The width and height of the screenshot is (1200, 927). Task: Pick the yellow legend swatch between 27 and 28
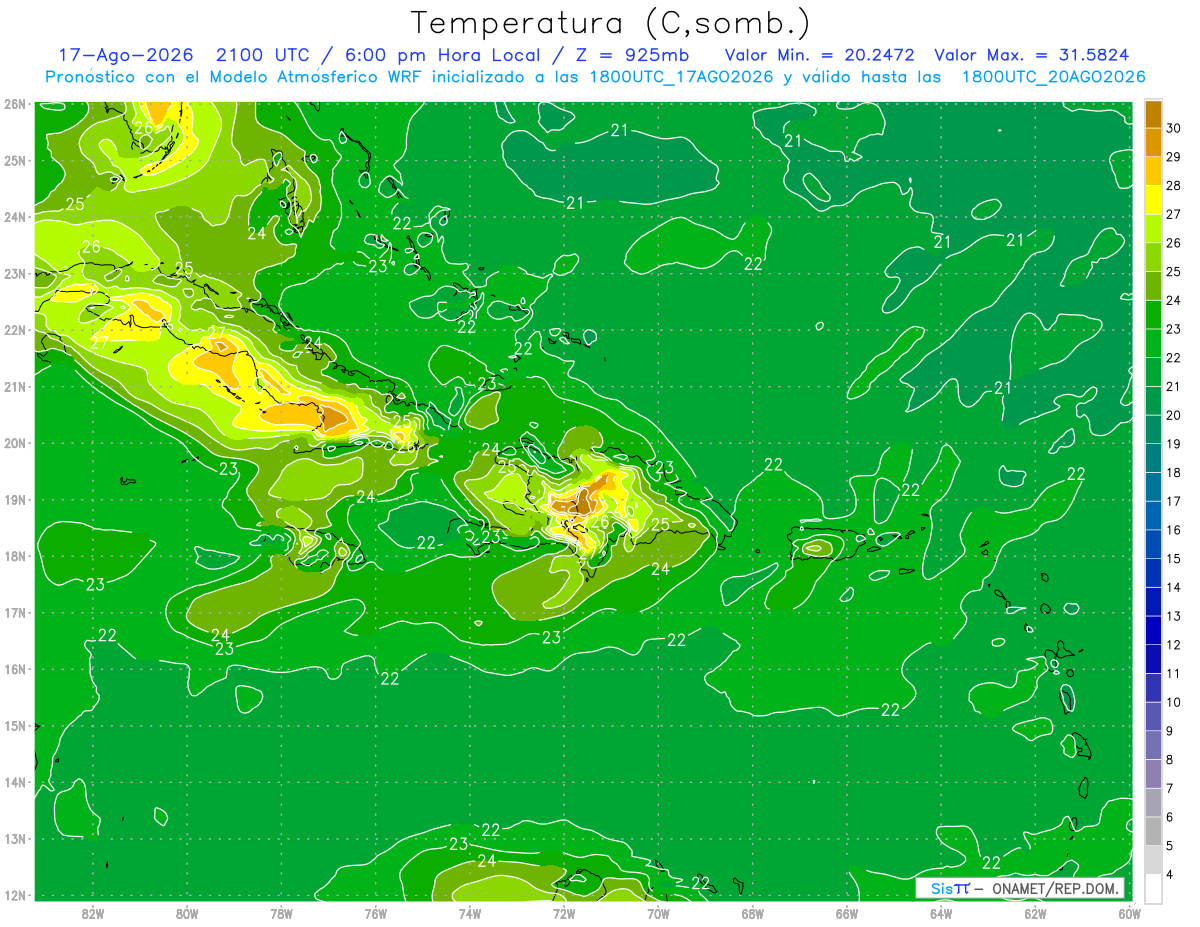[1153, 200]
